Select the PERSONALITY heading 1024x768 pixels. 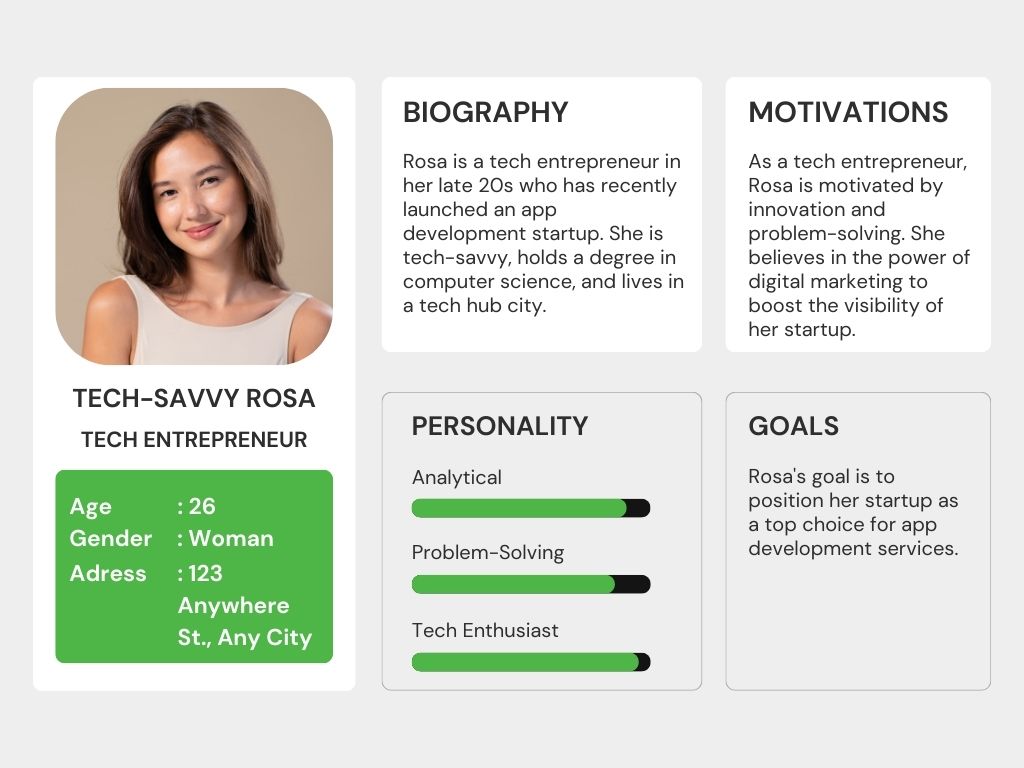(x=500, y=426)
